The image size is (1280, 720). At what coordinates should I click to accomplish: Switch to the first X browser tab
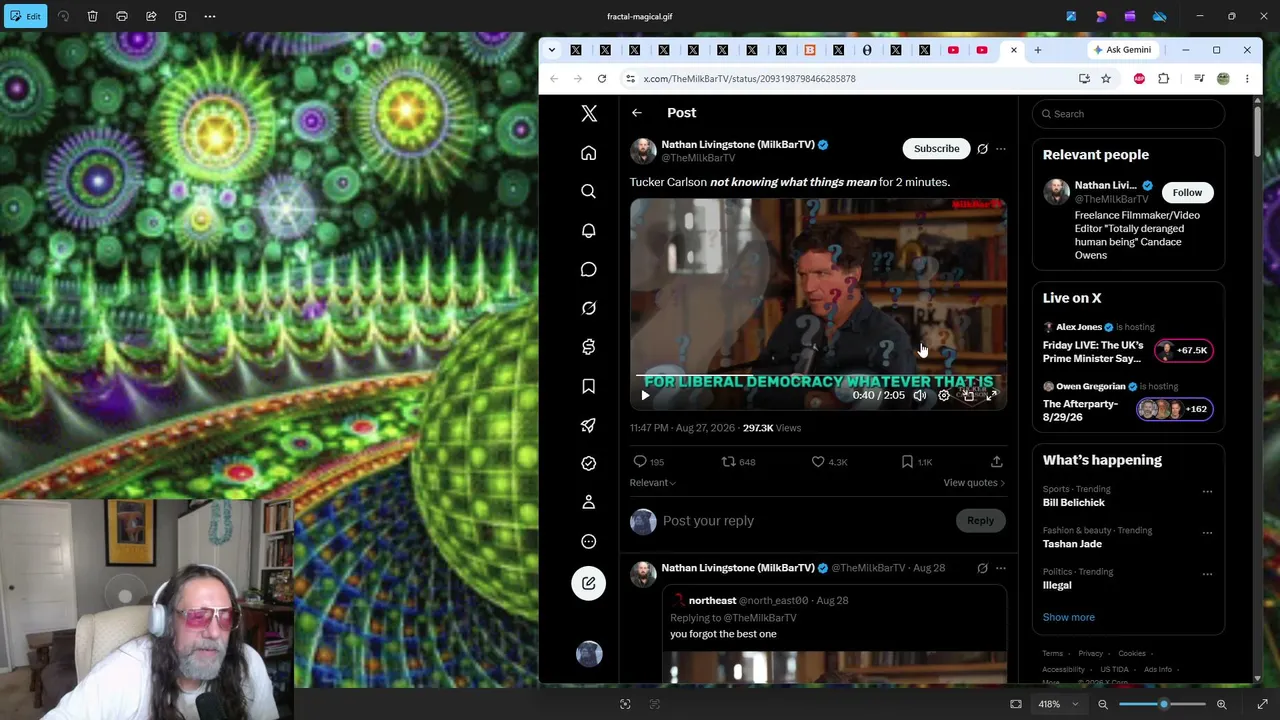576,50
